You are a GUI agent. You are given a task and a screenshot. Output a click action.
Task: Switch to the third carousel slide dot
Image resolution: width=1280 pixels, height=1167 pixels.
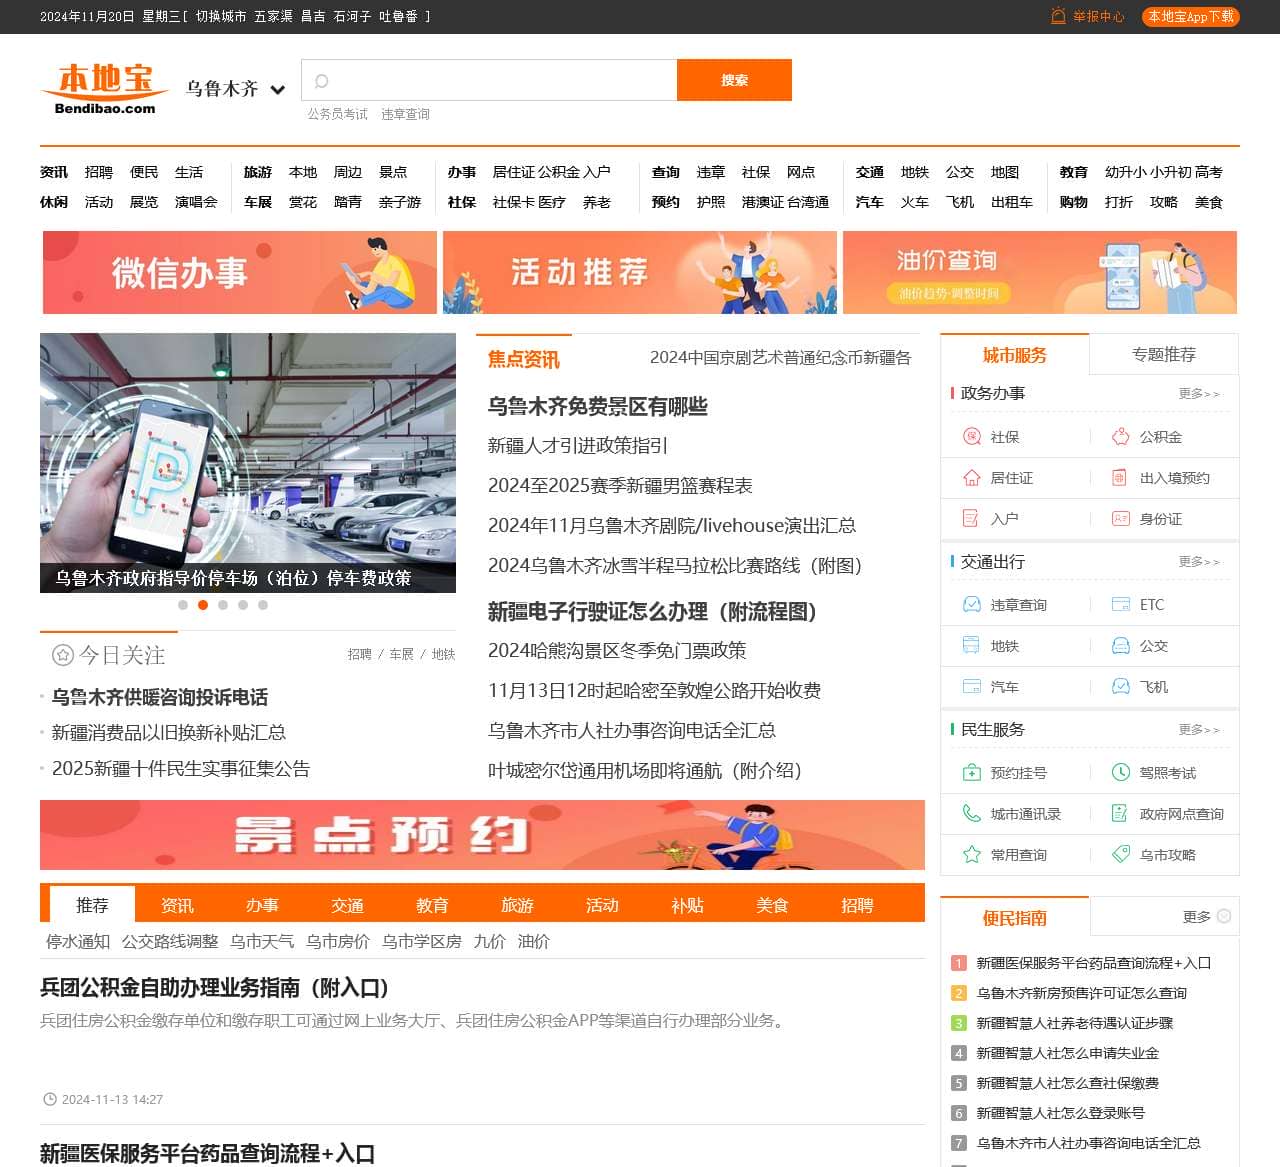pyautogui.click(x=223, y=605)
